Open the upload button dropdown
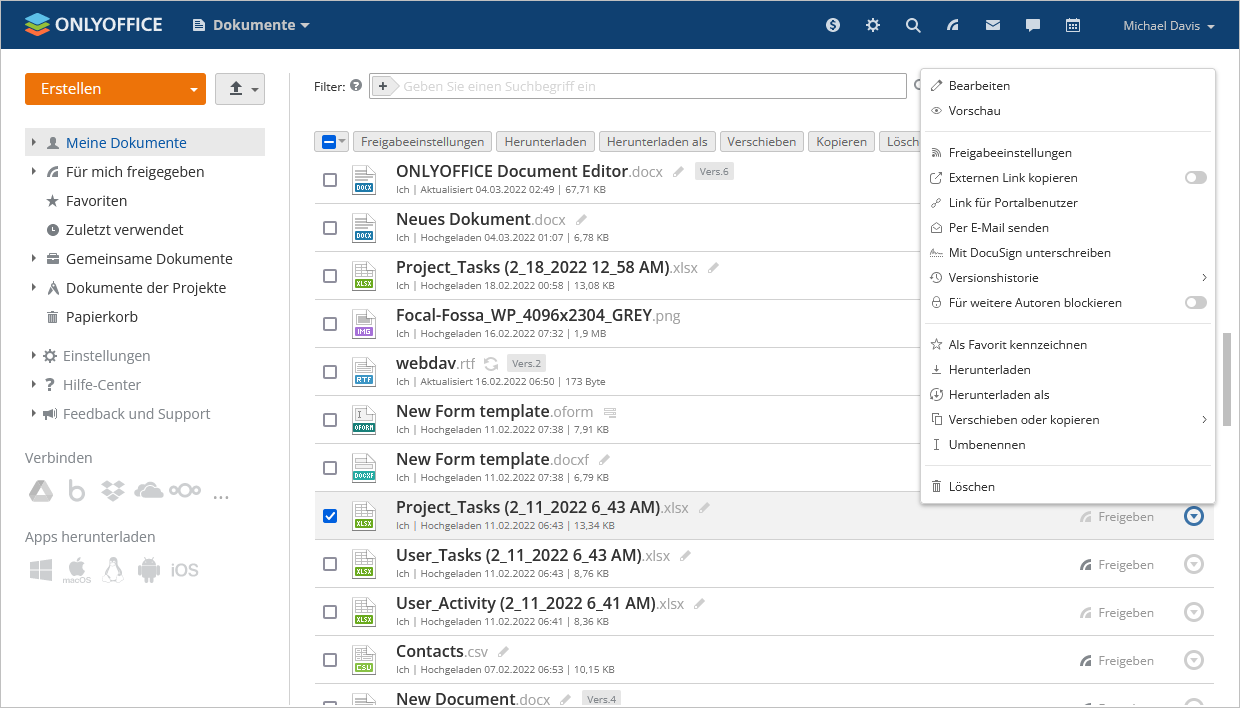The height and width of the screenshot is (708, 1240). tap(240, 89)
